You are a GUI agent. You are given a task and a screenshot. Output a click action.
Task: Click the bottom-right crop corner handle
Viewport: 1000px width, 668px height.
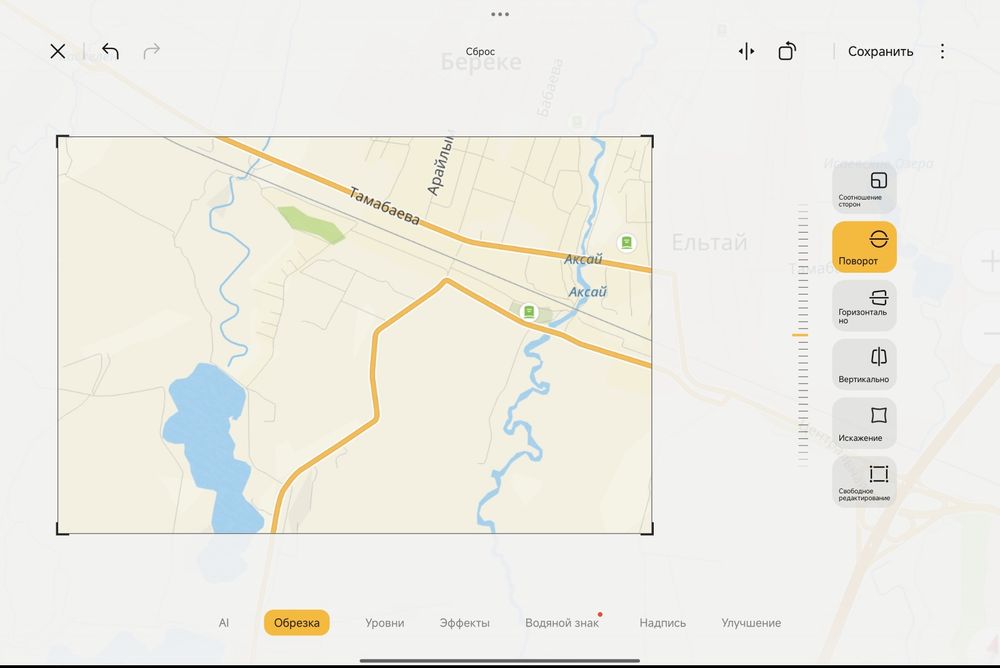[x=648, y=530]
